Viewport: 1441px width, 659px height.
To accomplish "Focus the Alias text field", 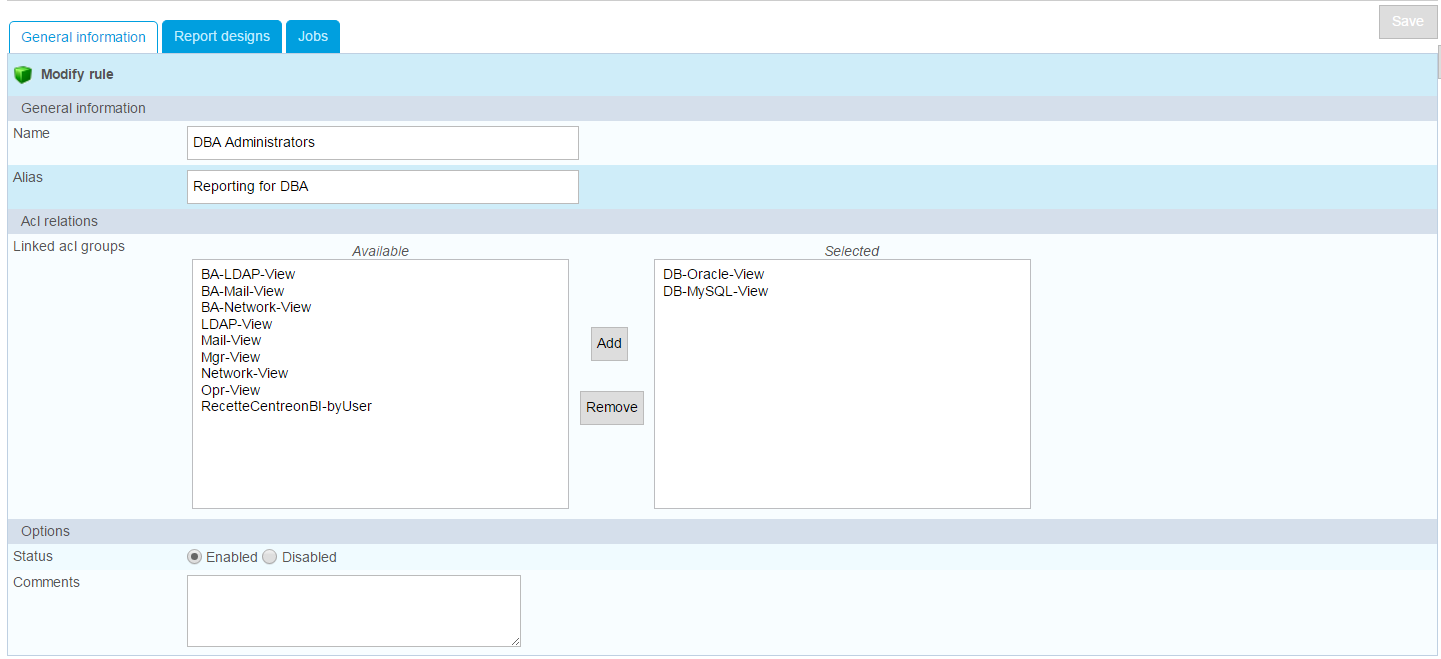I will pos(382,187).
